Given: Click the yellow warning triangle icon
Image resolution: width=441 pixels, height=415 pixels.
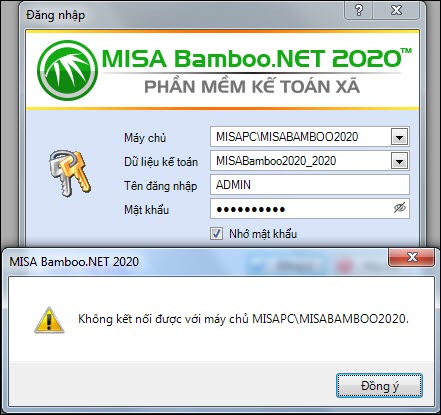Looking at the screenshot, I should tap(49, 320).
